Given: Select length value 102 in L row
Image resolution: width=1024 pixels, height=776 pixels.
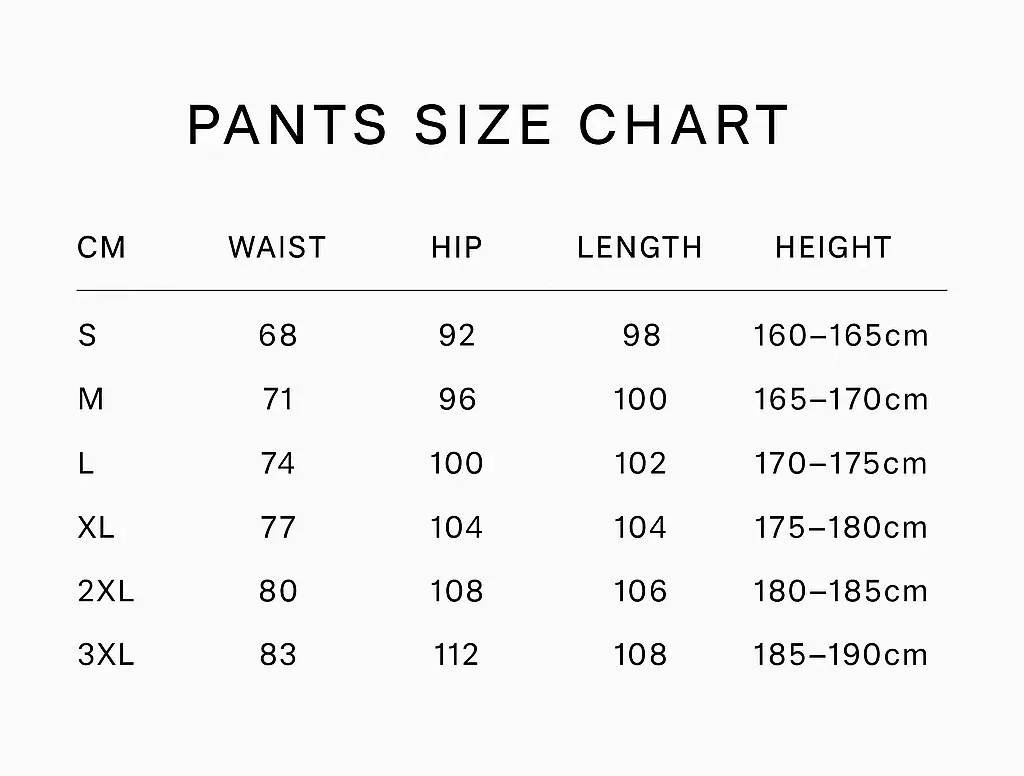Looking at the screenshot, I should 640,463.
